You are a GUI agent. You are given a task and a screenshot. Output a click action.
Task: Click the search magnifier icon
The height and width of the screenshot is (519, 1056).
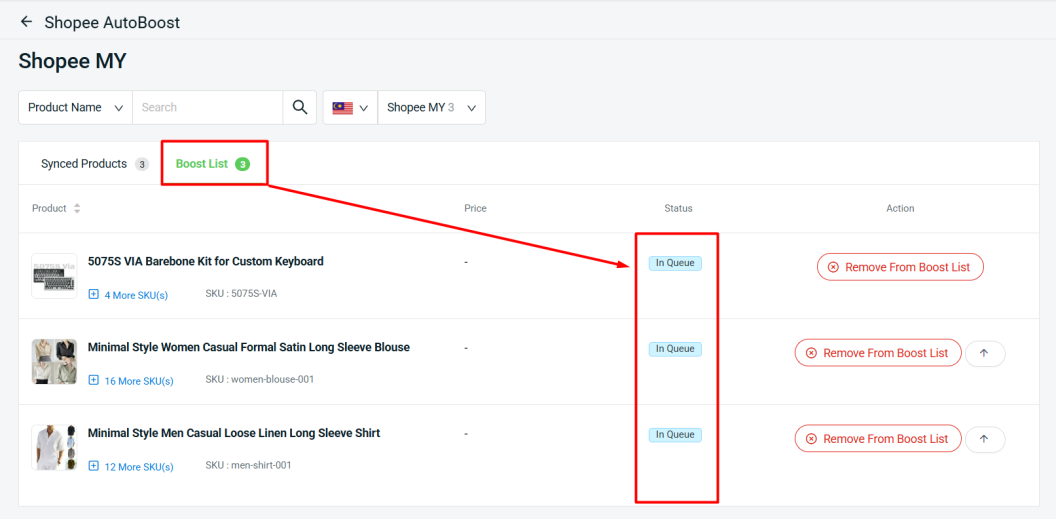tap(300, 107)
